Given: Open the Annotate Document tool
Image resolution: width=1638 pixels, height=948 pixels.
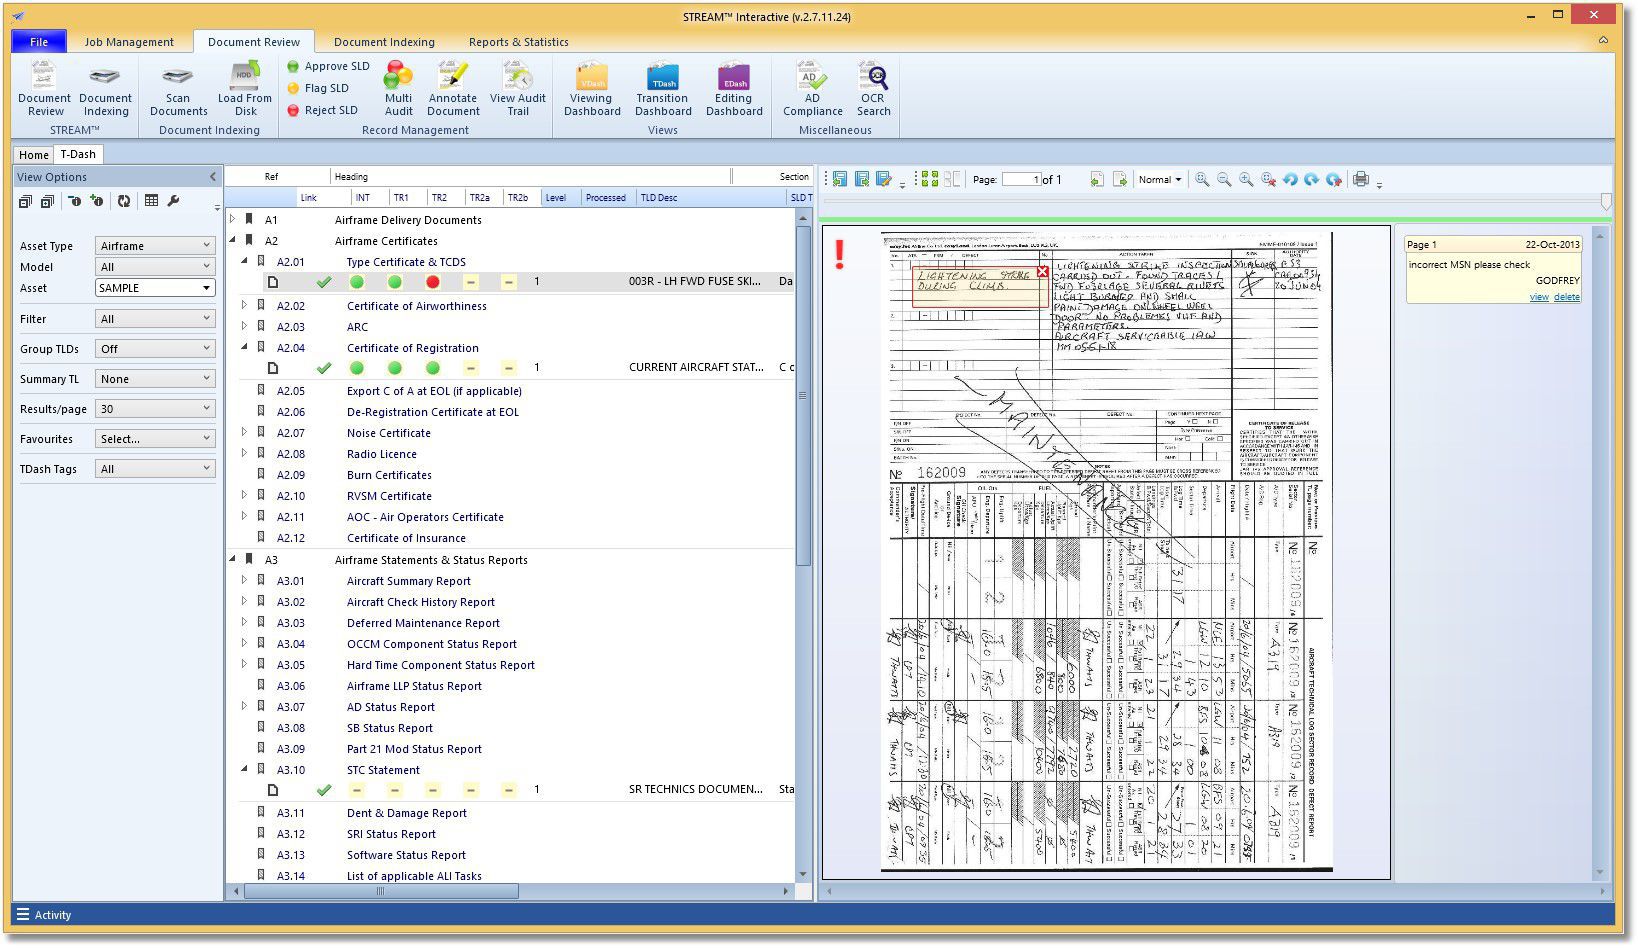Looking at the screenshot, I should (452, 89).
